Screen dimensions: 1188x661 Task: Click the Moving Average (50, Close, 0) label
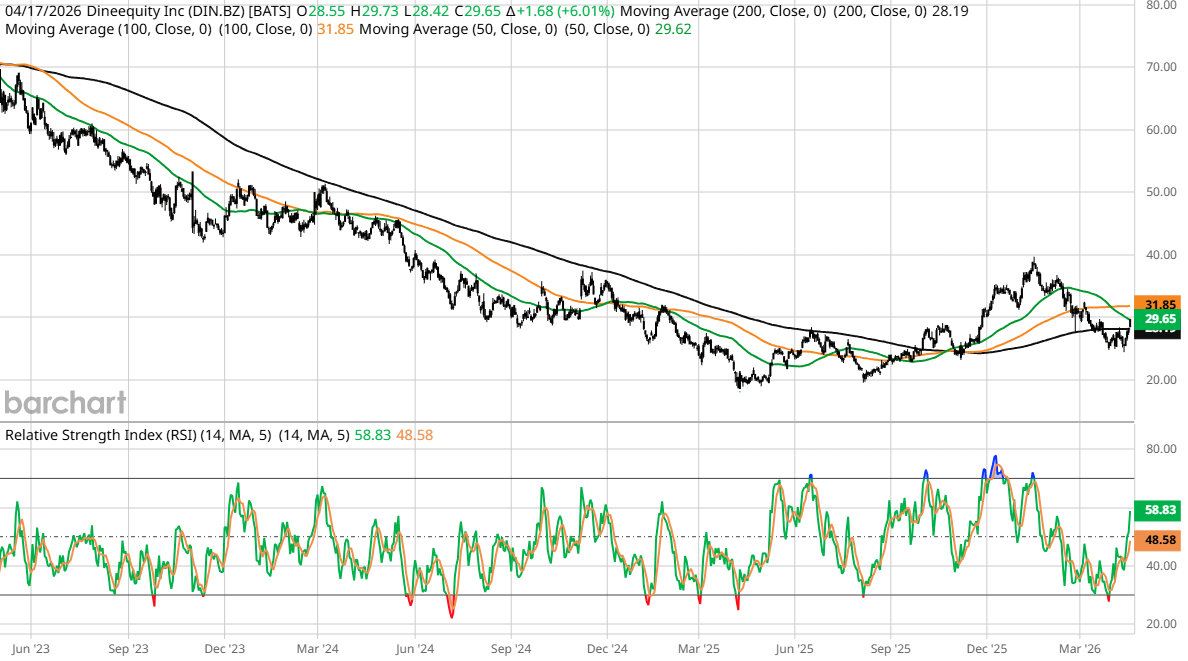(x=458, y=29)
